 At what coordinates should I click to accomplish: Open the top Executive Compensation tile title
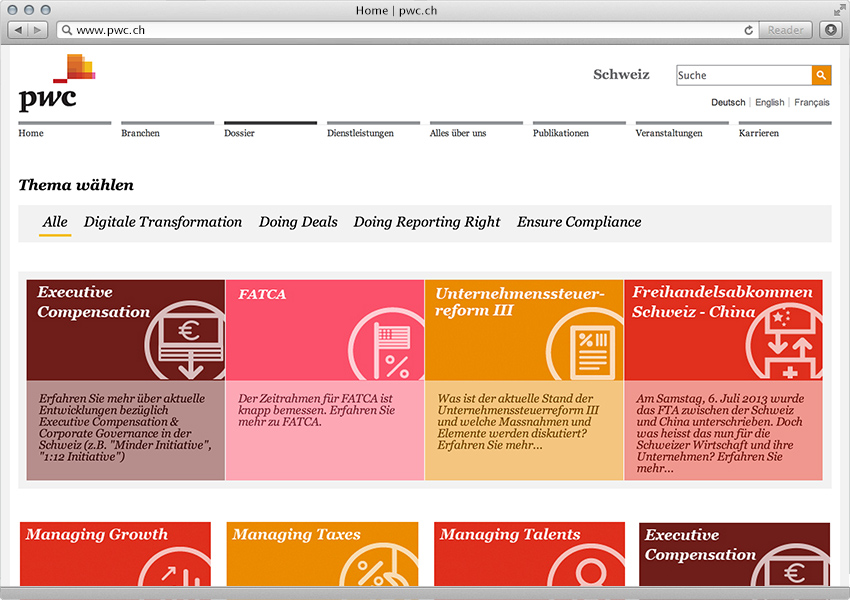(94, 302)
